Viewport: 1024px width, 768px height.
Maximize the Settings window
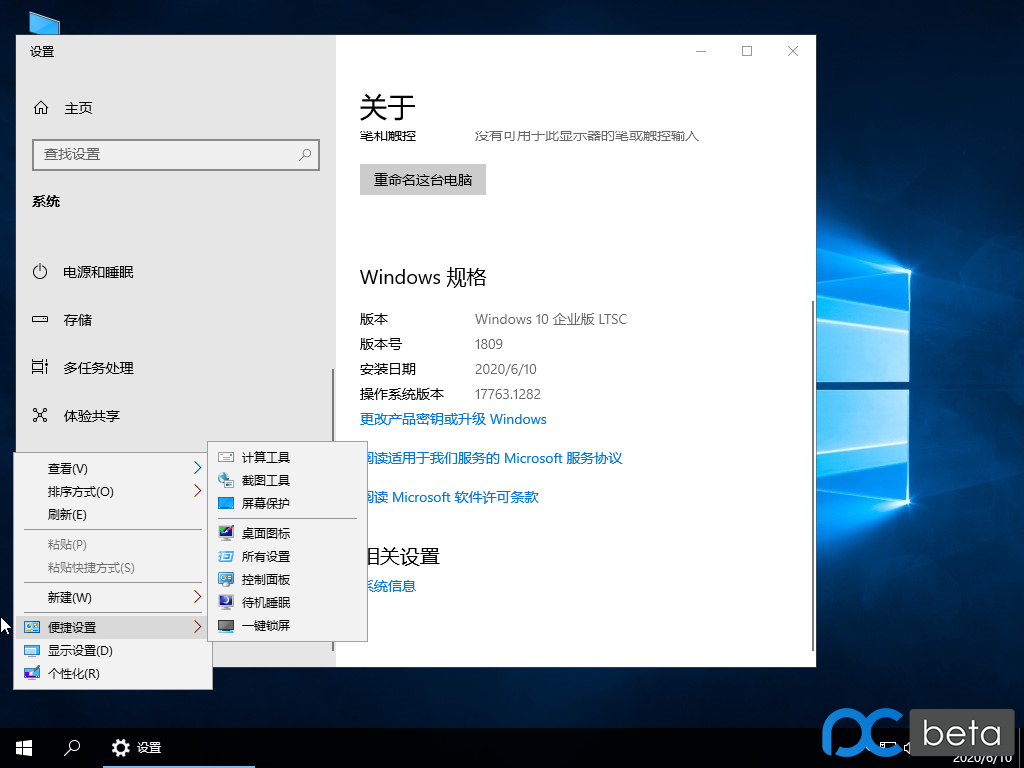click(x=747, y=51)
